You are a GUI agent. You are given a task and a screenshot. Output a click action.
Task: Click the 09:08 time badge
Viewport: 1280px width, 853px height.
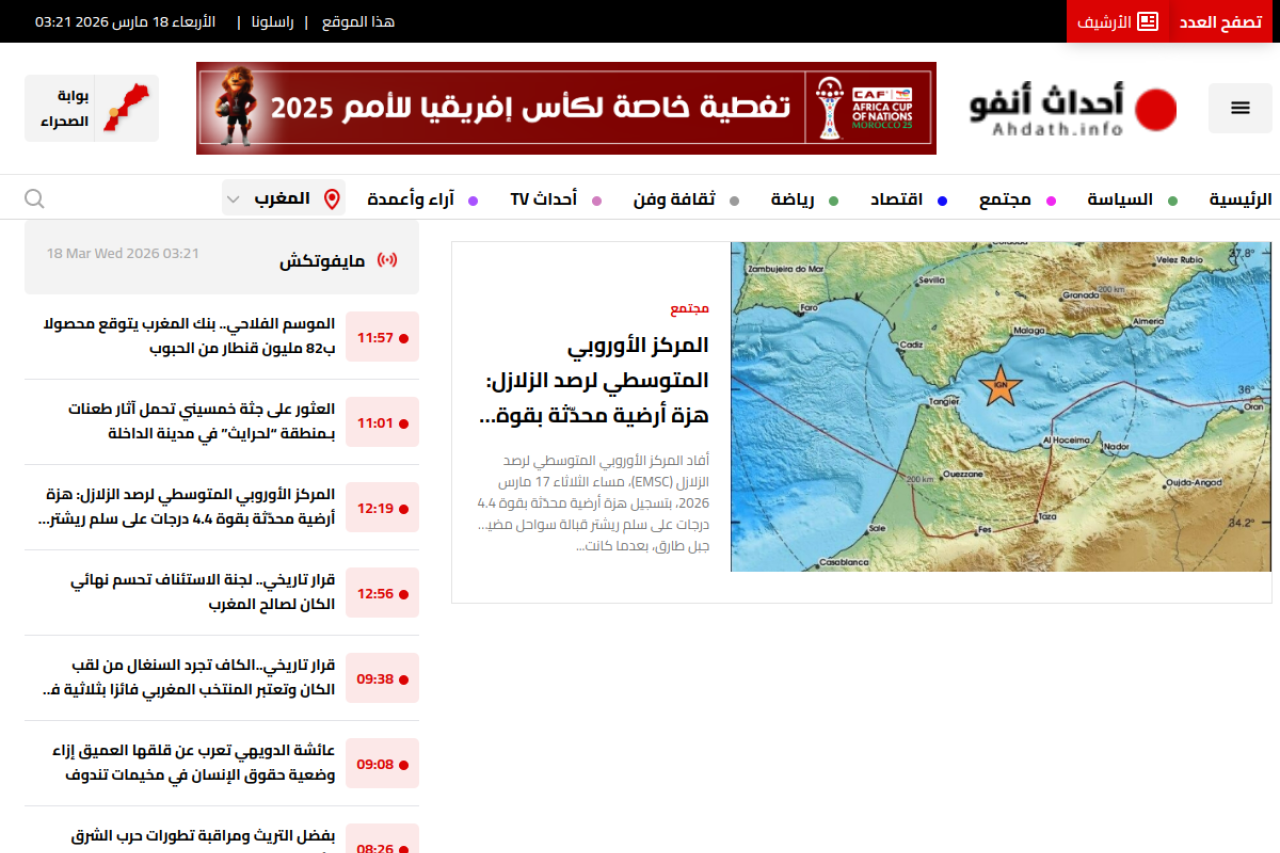tap(382, 764)
